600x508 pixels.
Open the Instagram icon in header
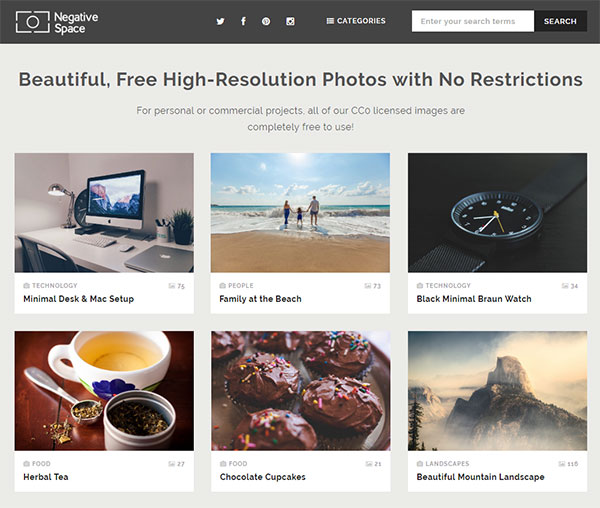coord(290,21)
